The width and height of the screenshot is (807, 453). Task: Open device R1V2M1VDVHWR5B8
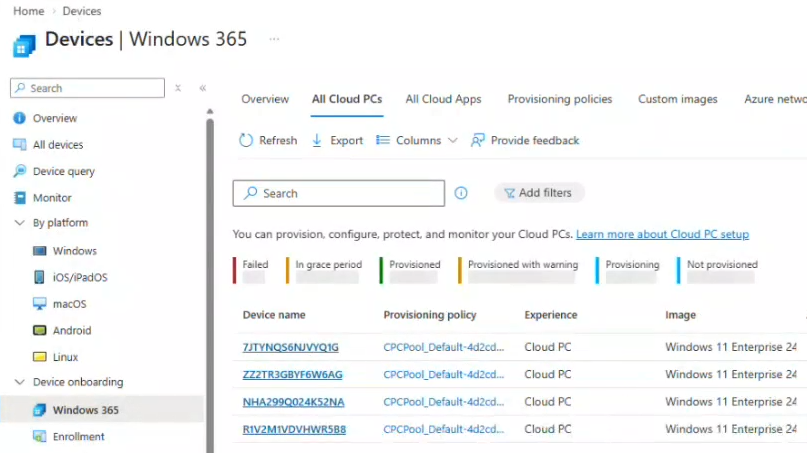(x=294, y=429)
